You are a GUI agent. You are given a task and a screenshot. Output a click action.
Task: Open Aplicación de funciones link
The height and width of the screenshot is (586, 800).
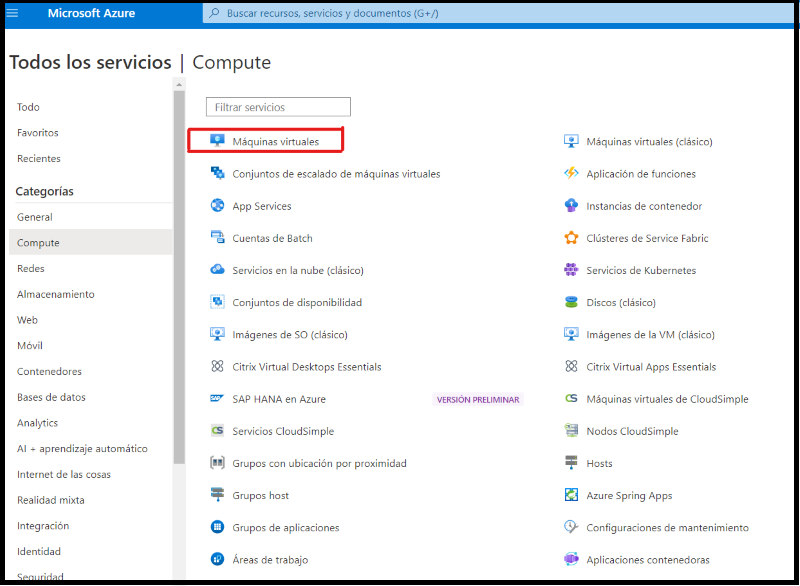point(641,174)
